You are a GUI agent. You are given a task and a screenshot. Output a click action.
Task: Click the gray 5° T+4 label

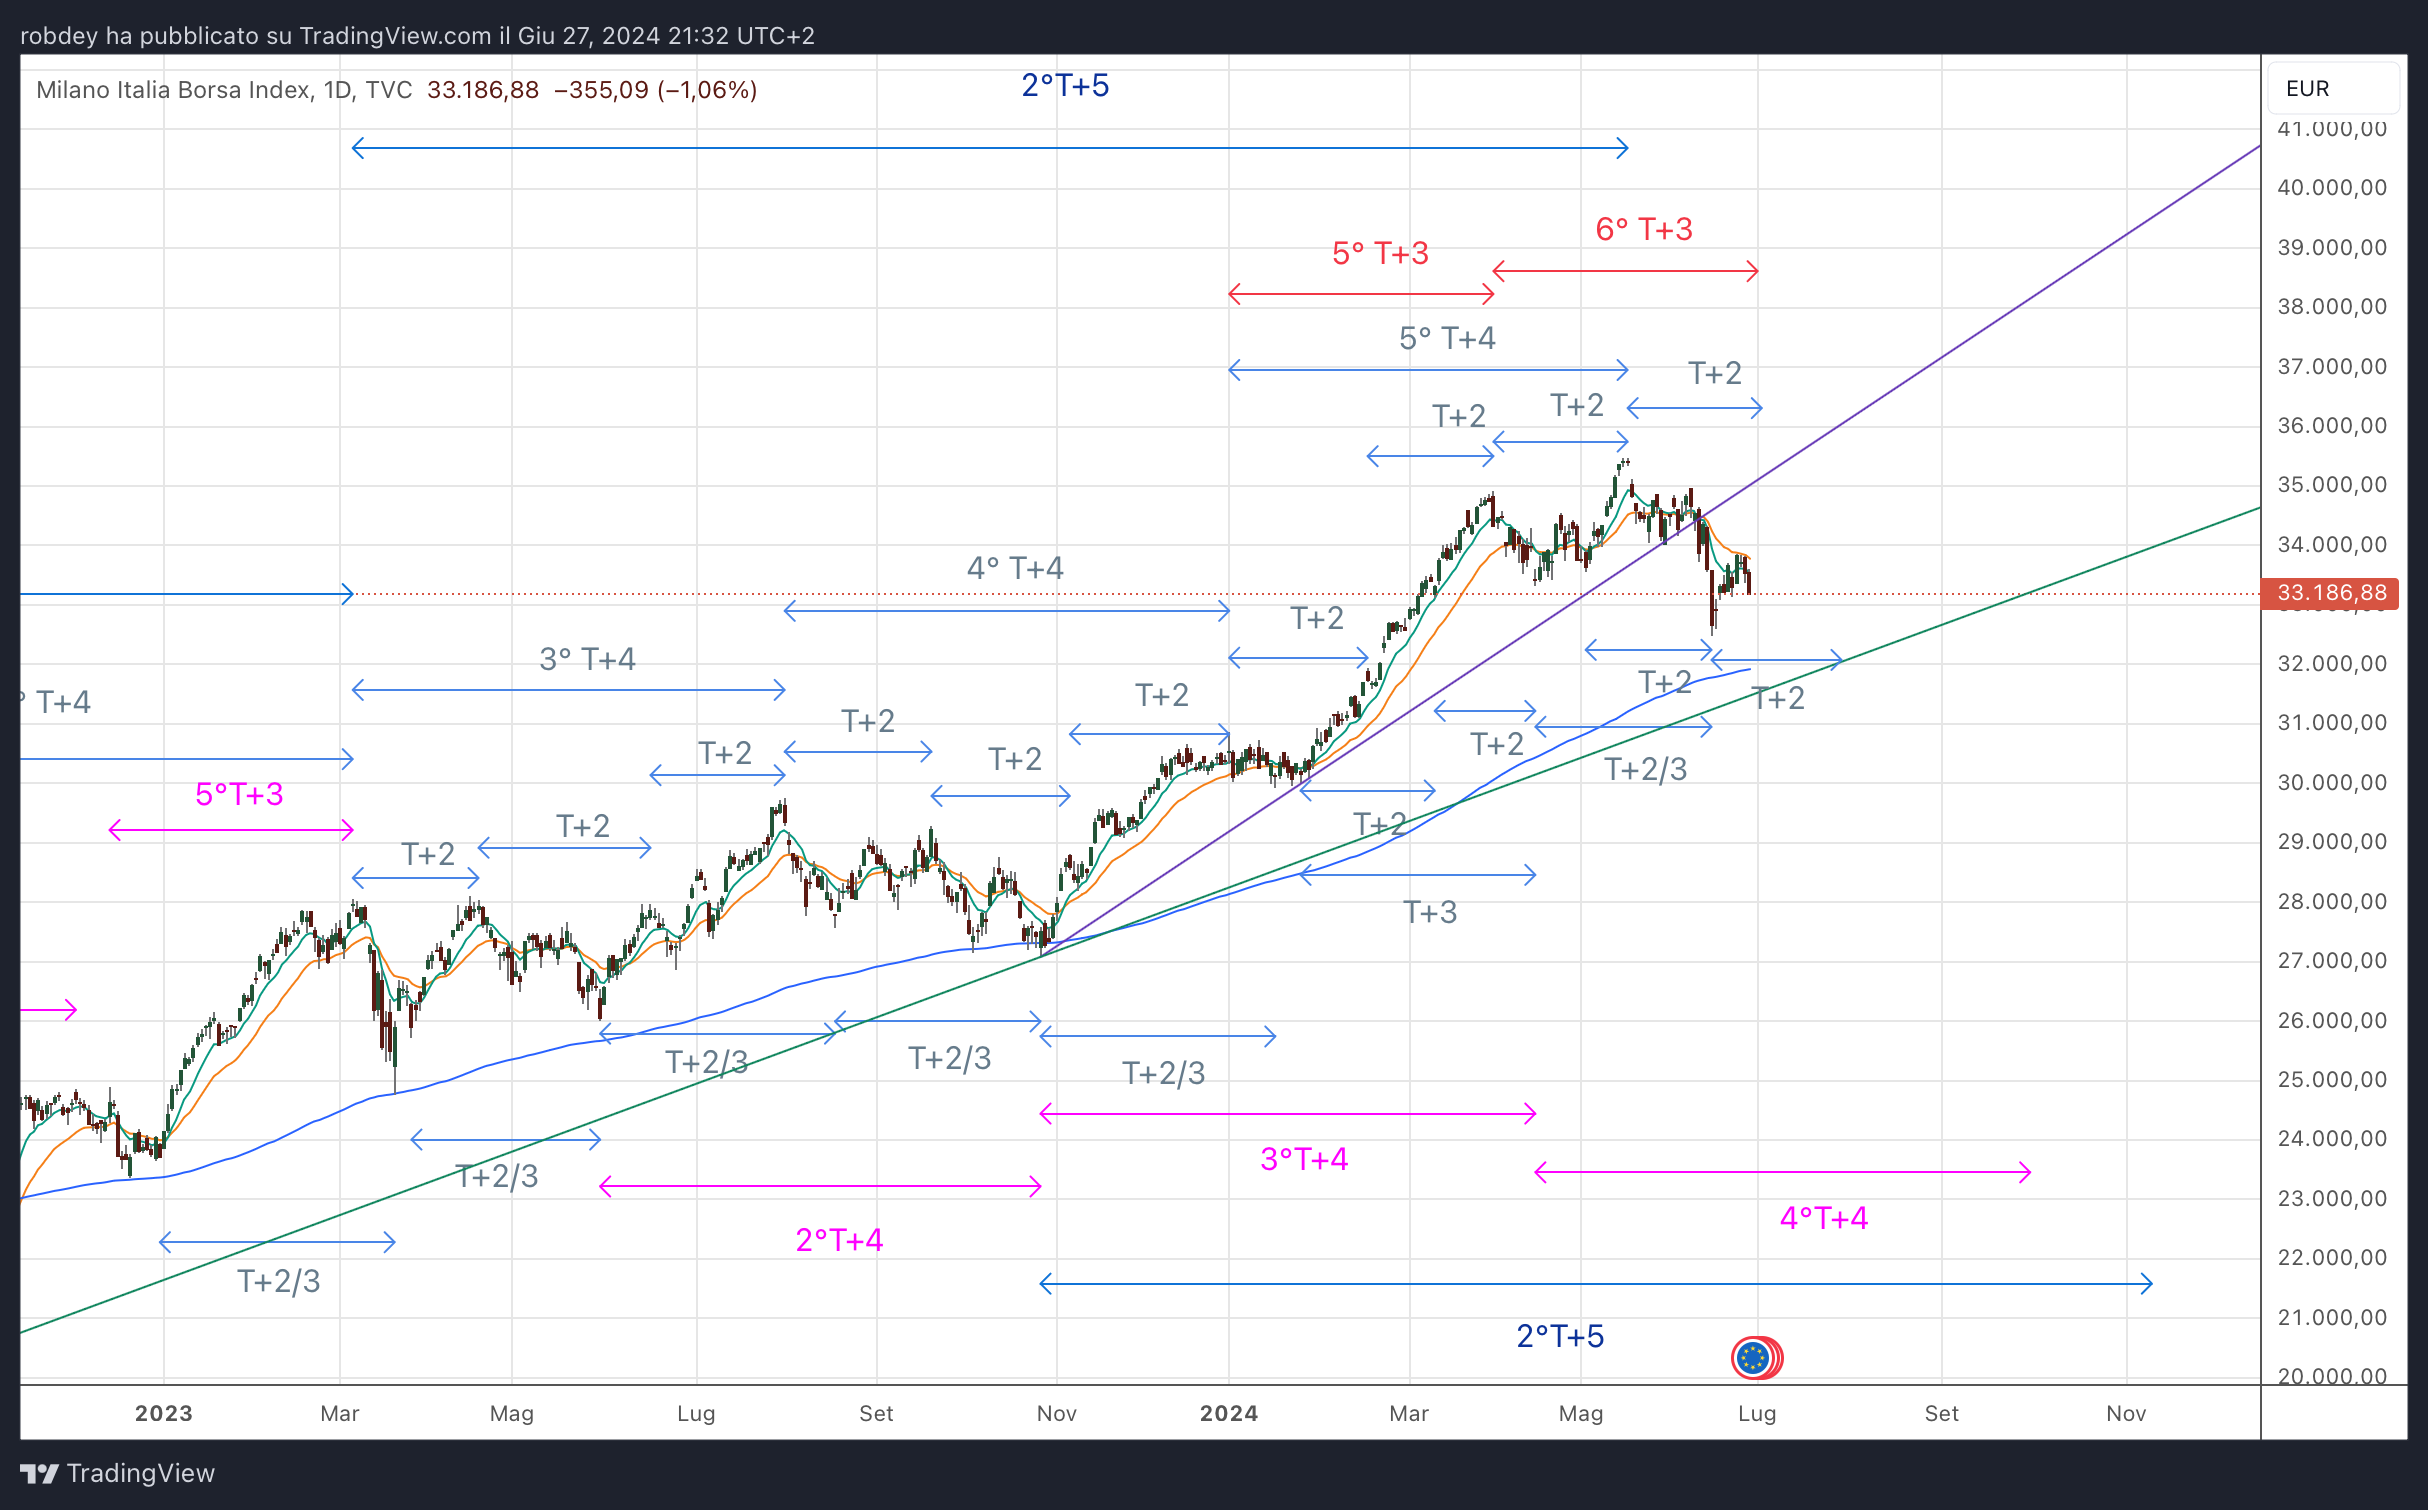point(1447,339)
